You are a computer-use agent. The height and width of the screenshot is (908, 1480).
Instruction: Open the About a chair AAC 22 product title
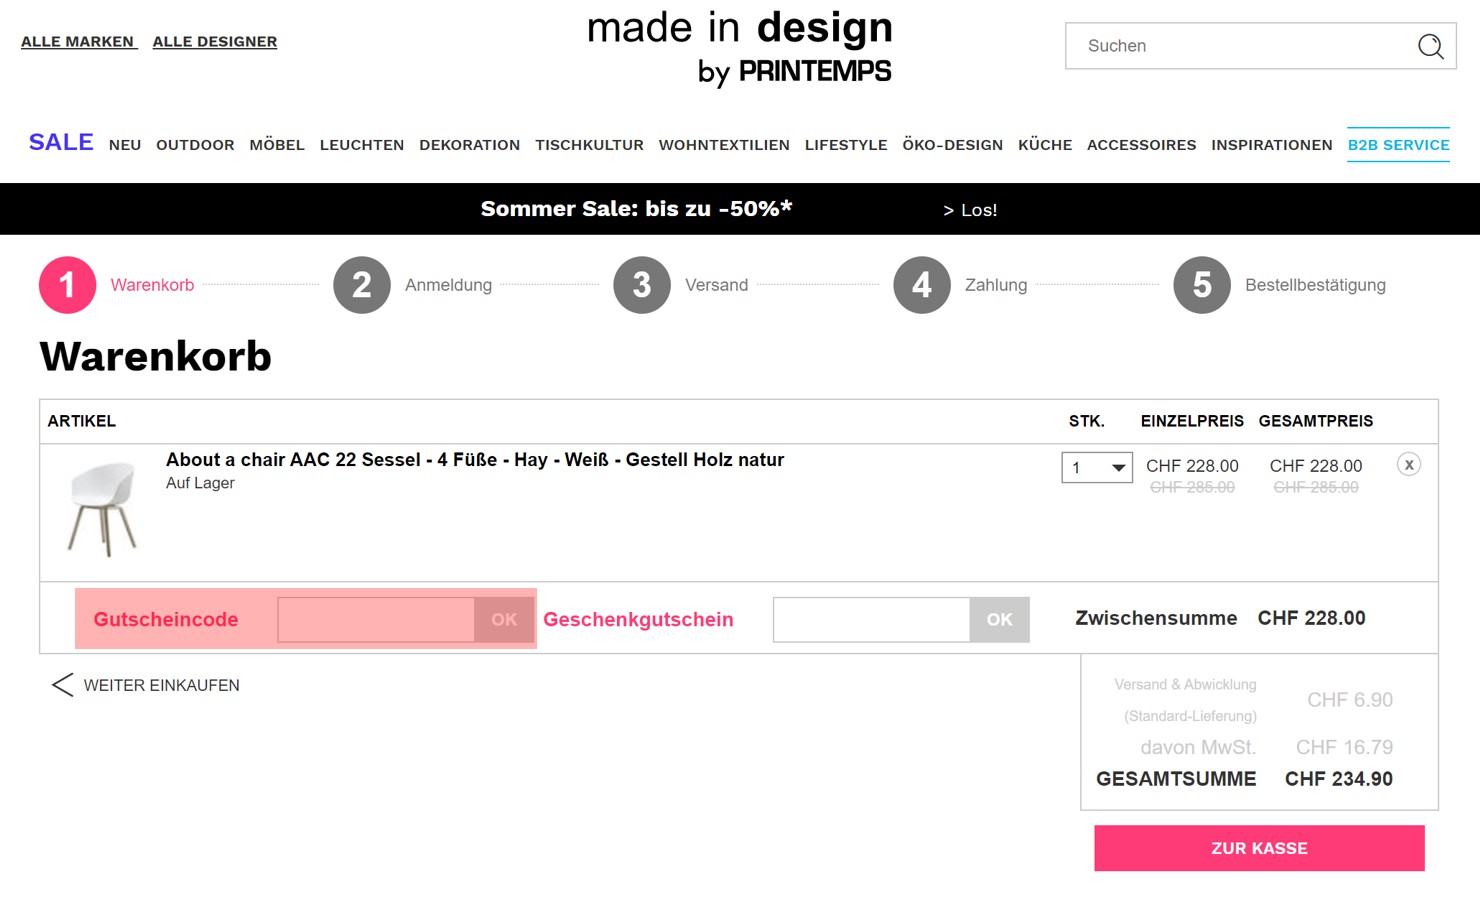click(475, 460)
